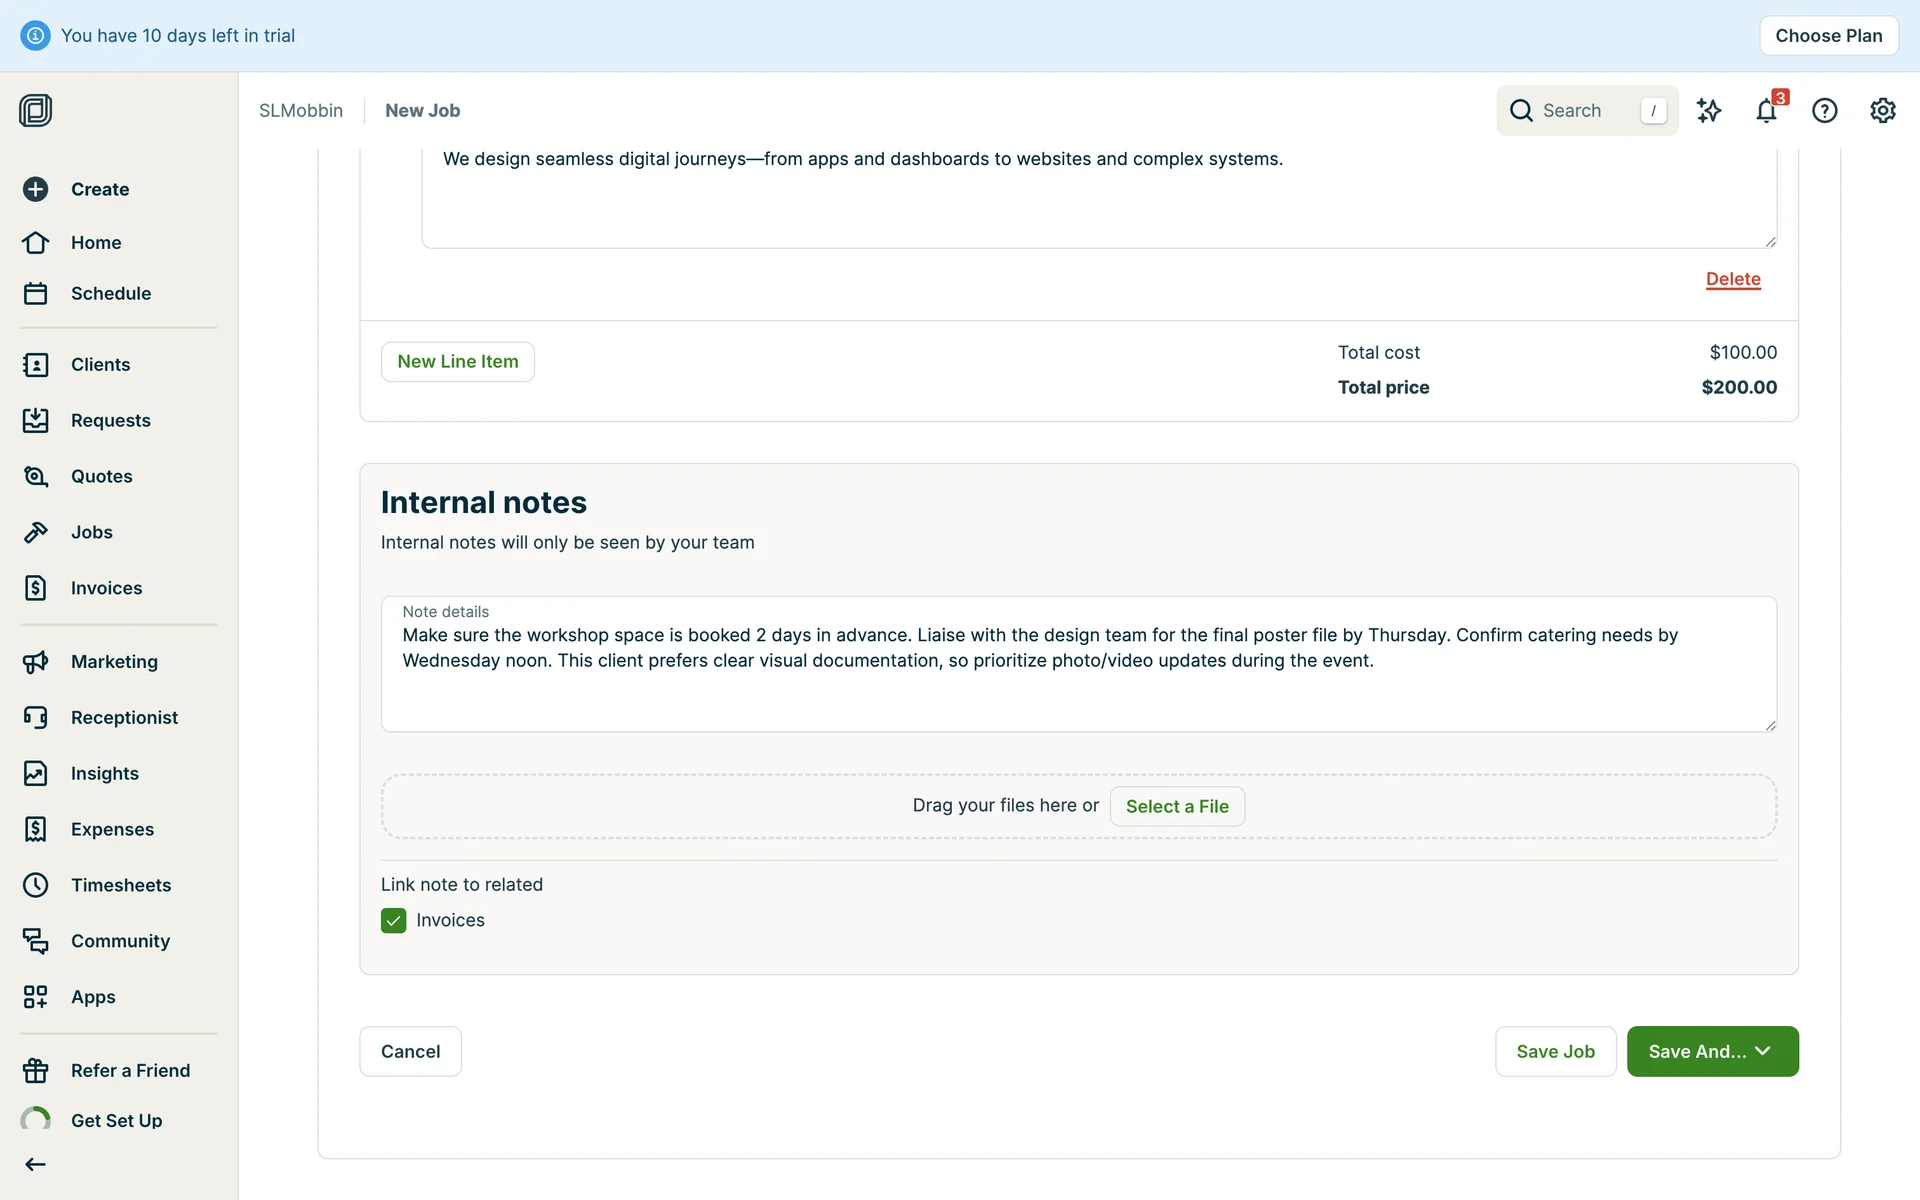Go to Jobs in the sidebar

click(x=91, y=532)
